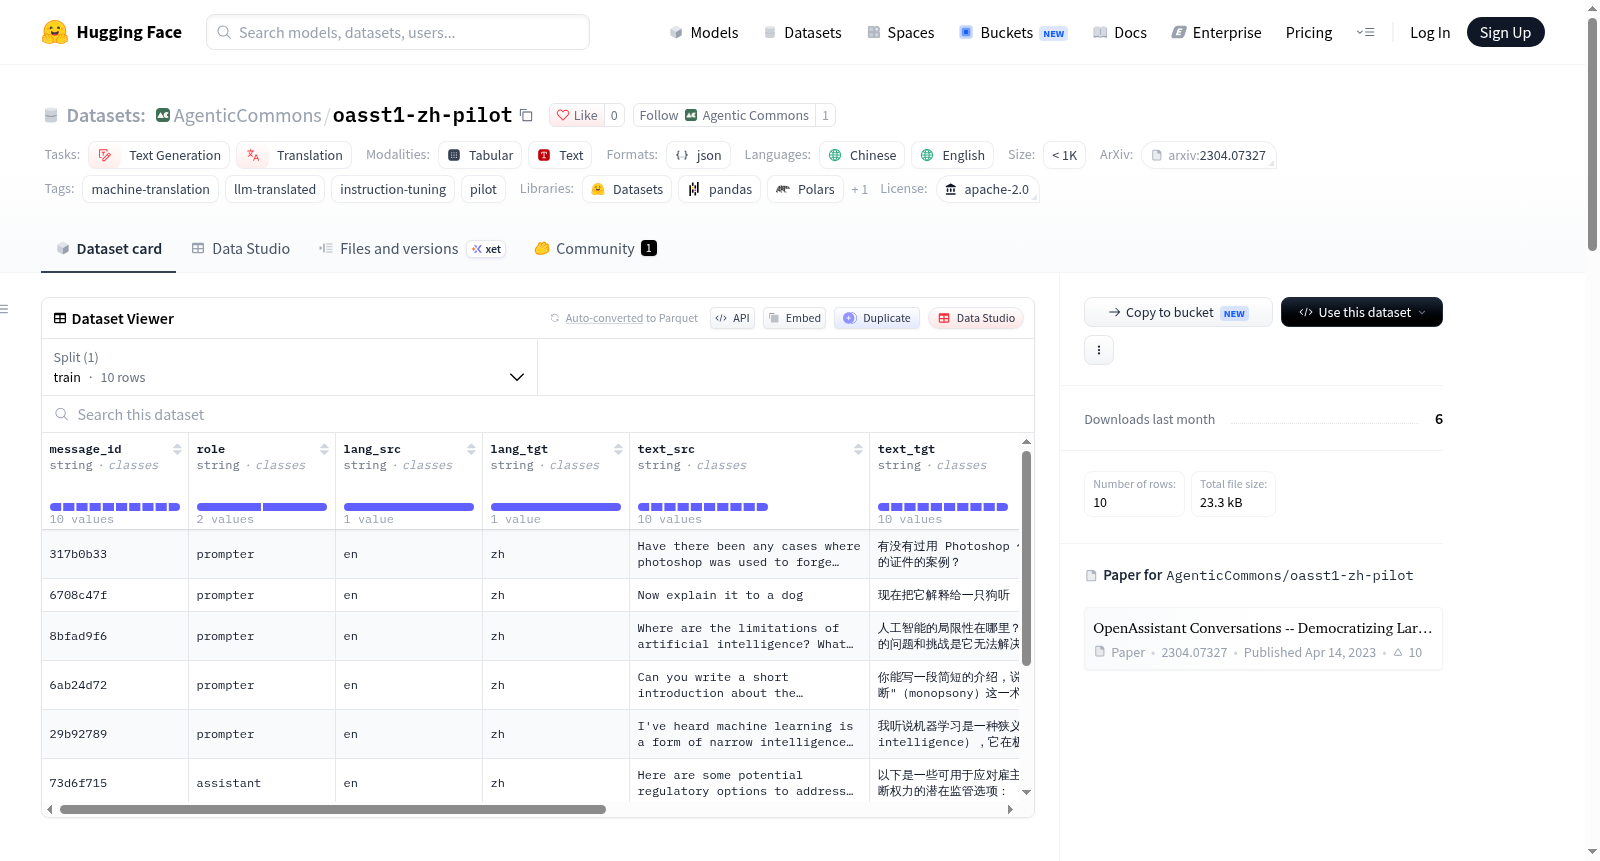Sort the message_id column
This screenshot has width=1600, height=861.
pos(177,450)
